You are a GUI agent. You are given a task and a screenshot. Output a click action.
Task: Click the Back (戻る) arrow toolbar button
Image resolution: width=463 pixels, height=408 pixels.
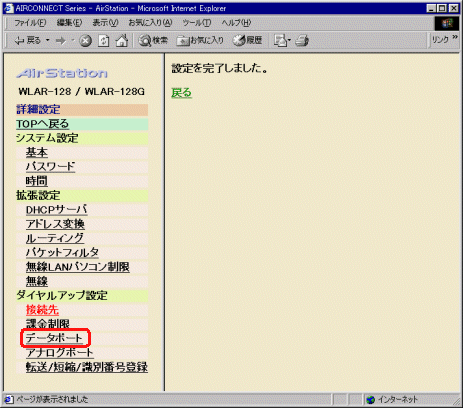(27, 41)
